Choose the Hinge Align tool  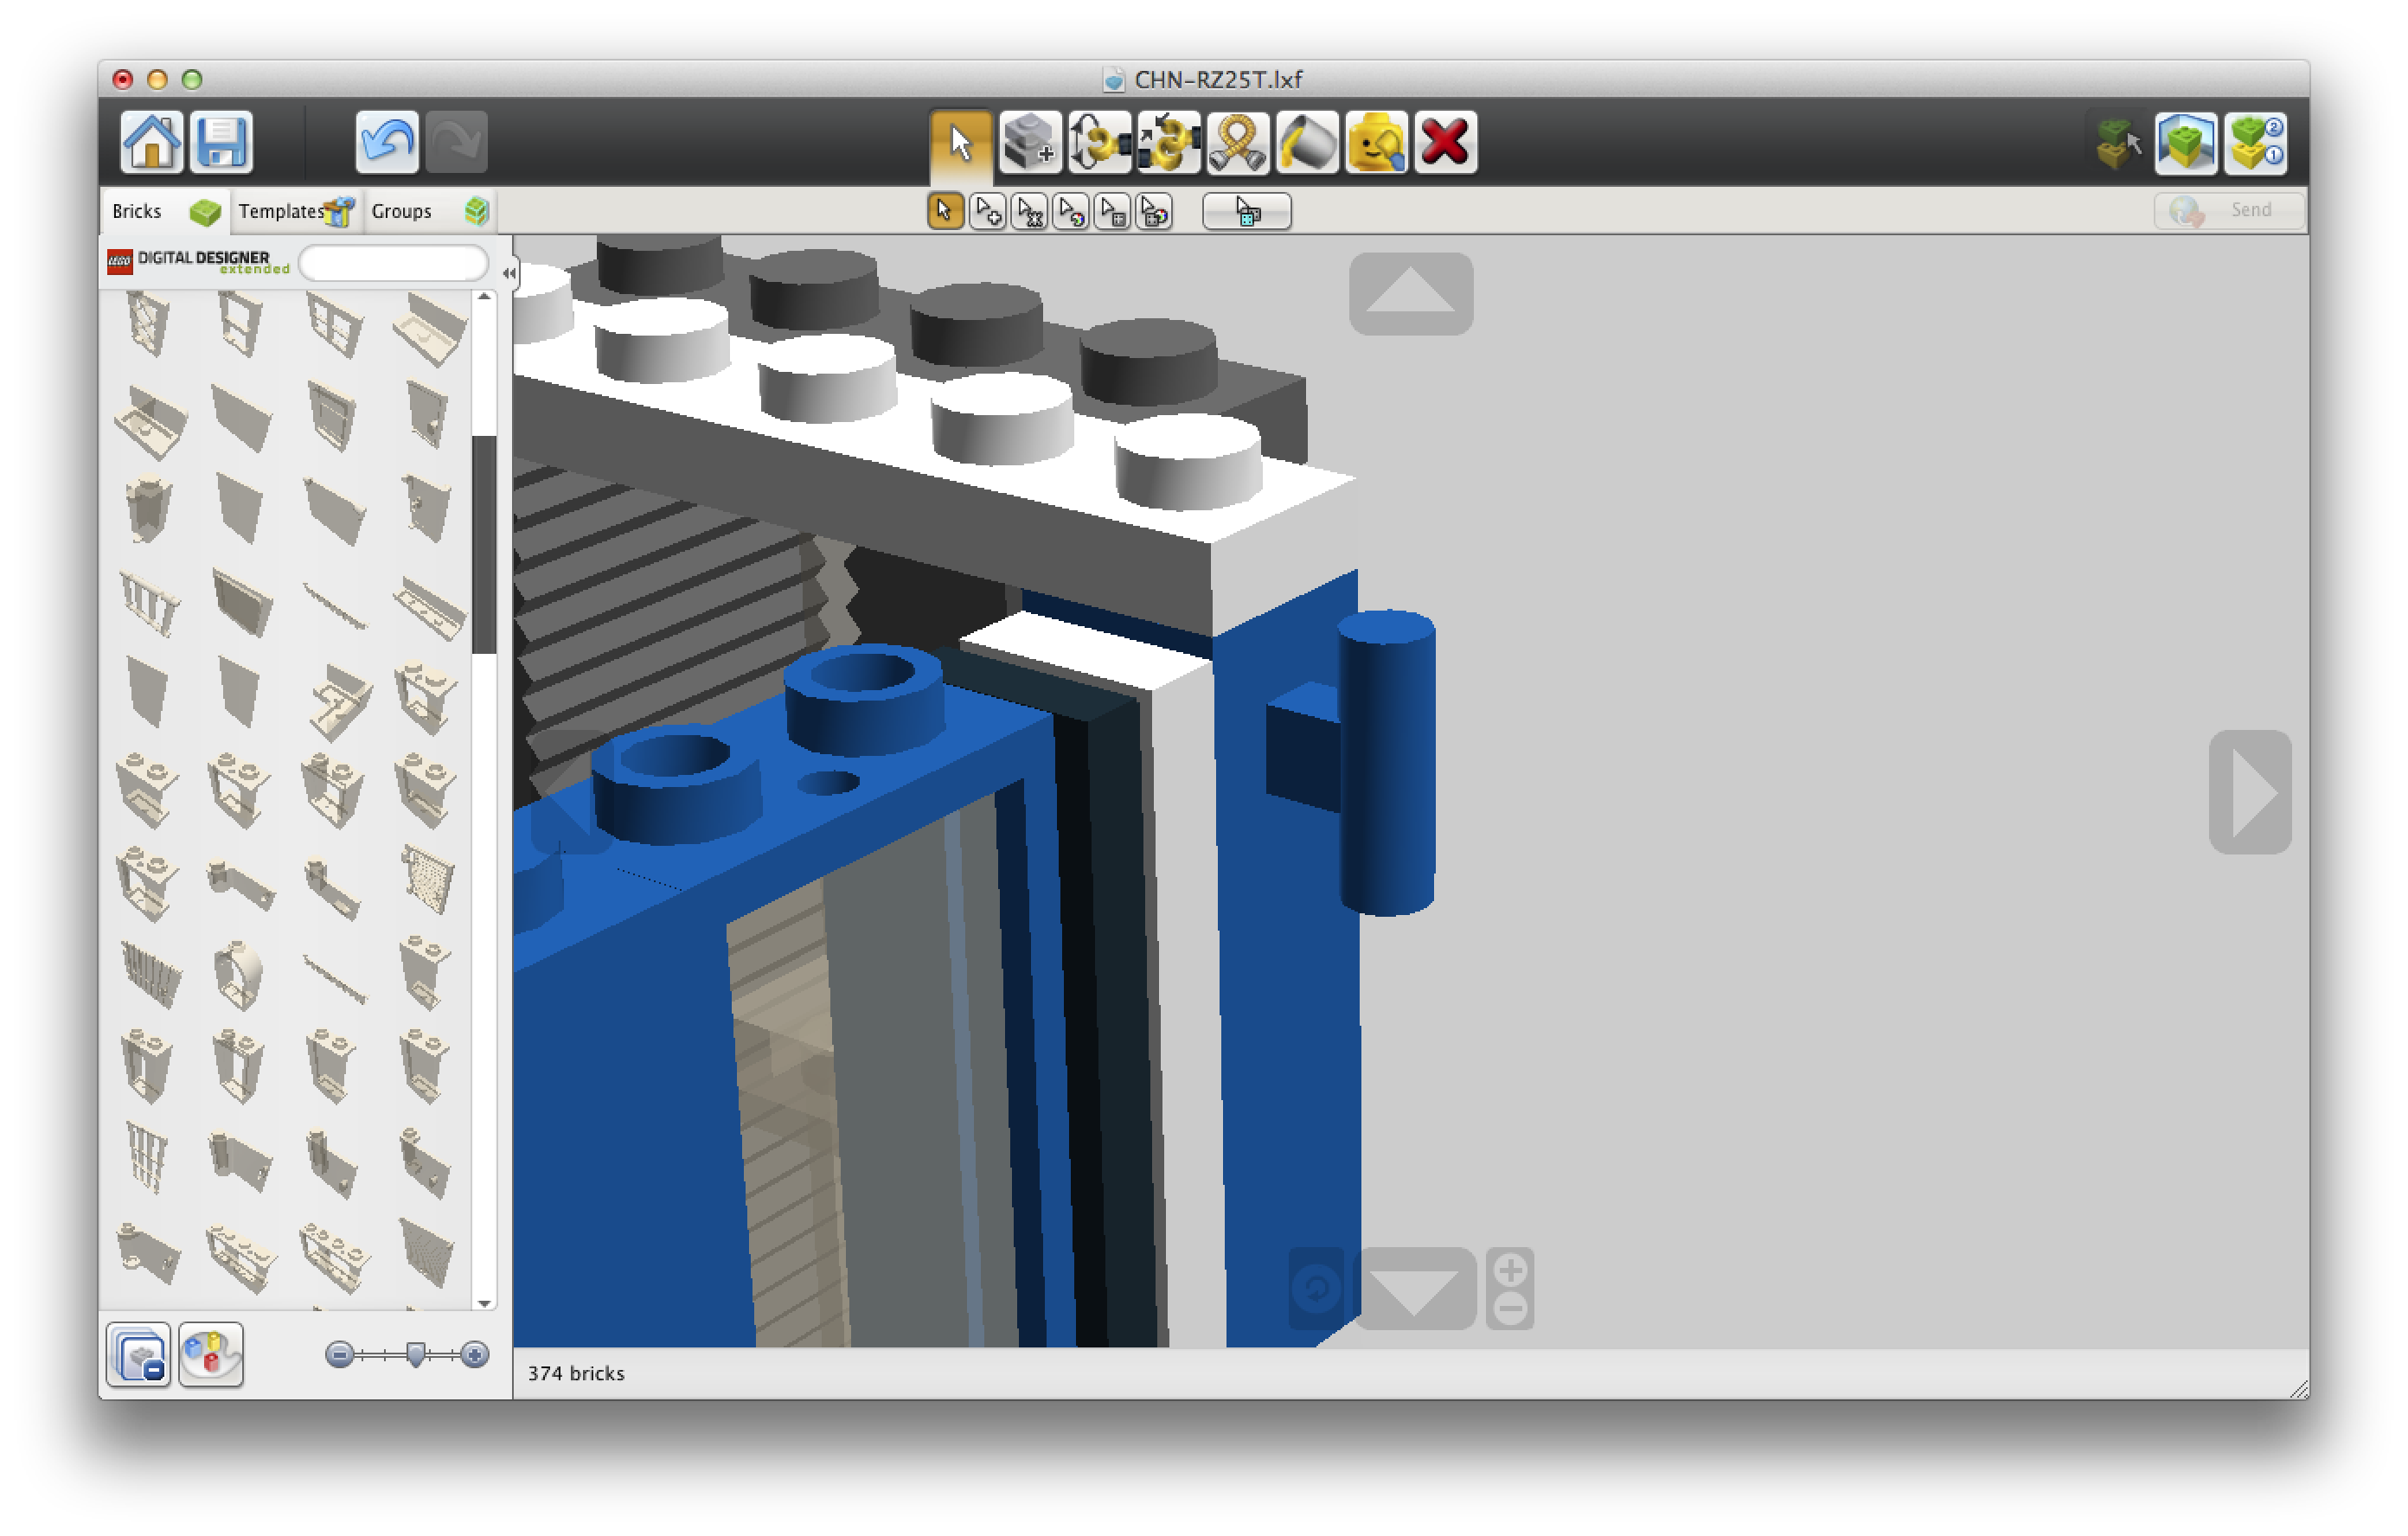1168,143
